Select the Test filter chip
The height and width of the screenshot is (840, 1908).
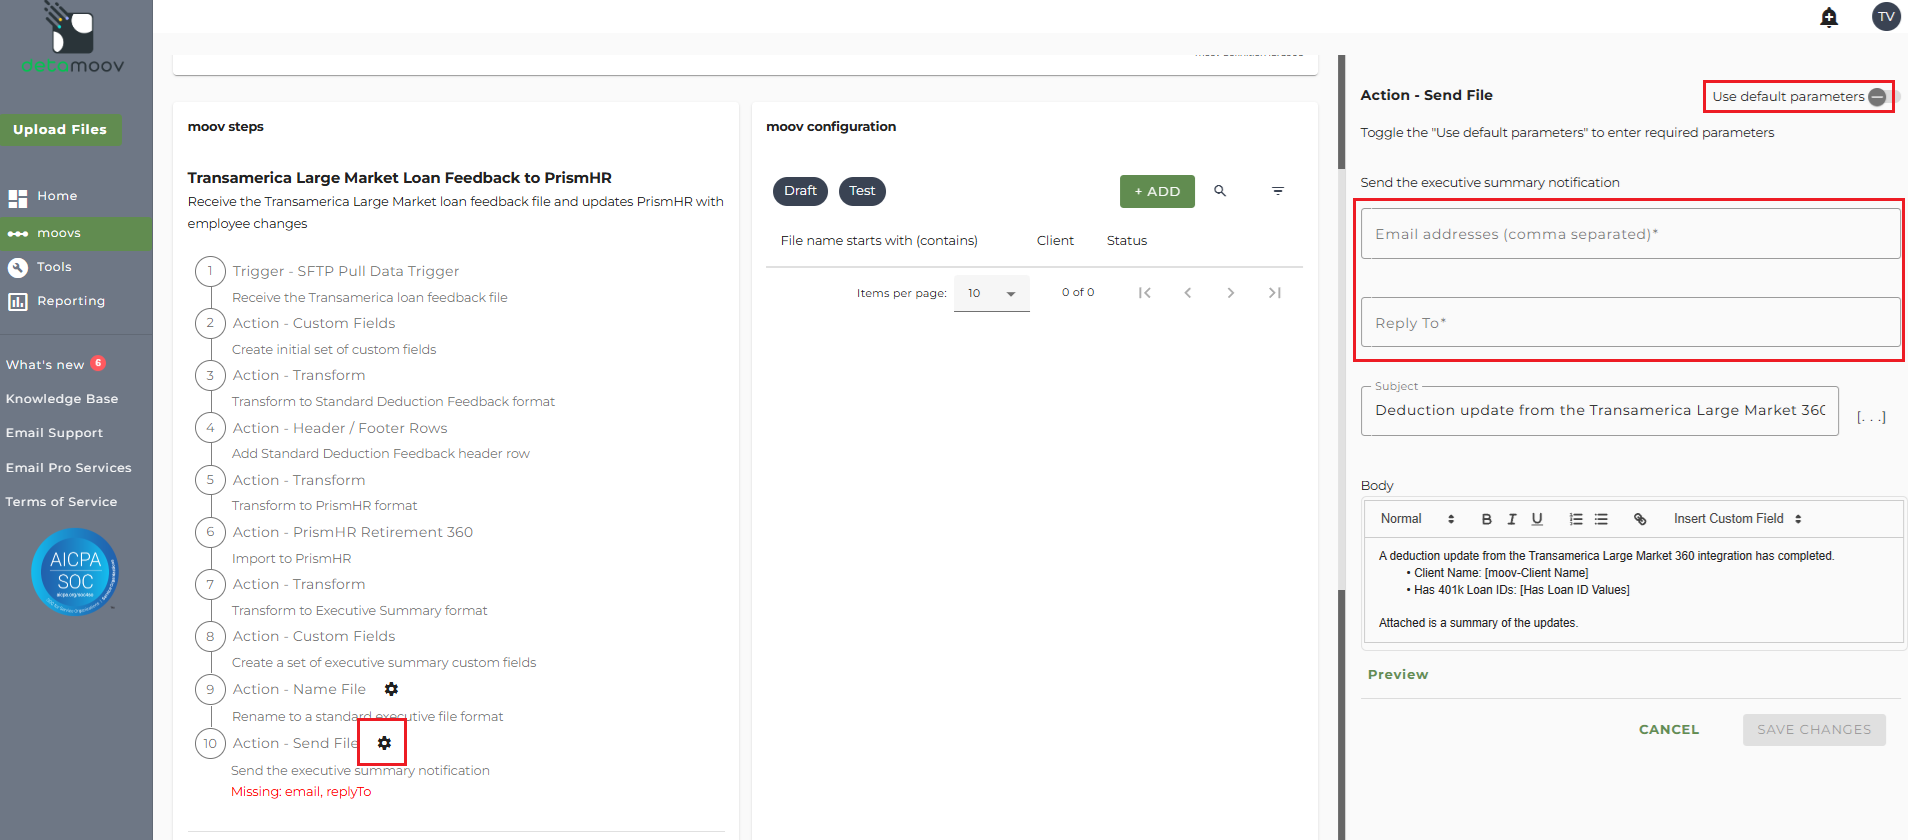862,191
